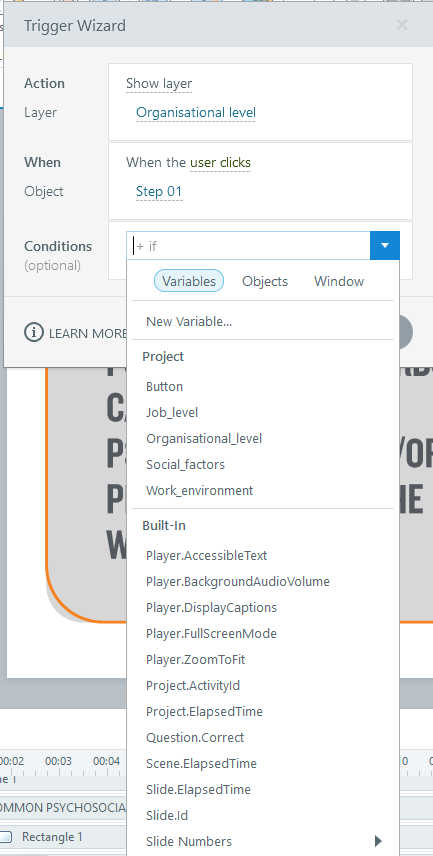
Task: Click the 00:03 mark on timeline ruler
Action: pyautogui.click(x=58, y=761)
